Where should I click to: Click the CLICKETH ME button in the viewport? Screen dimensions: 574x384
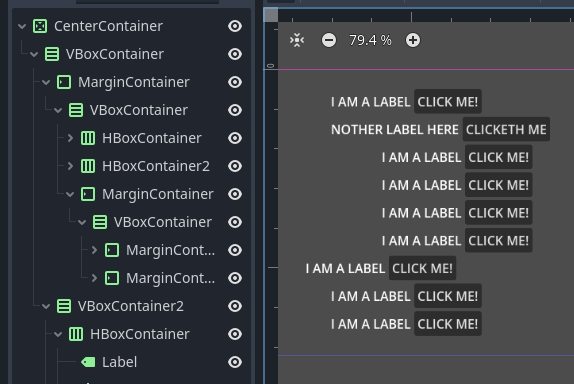pos(506,129)
